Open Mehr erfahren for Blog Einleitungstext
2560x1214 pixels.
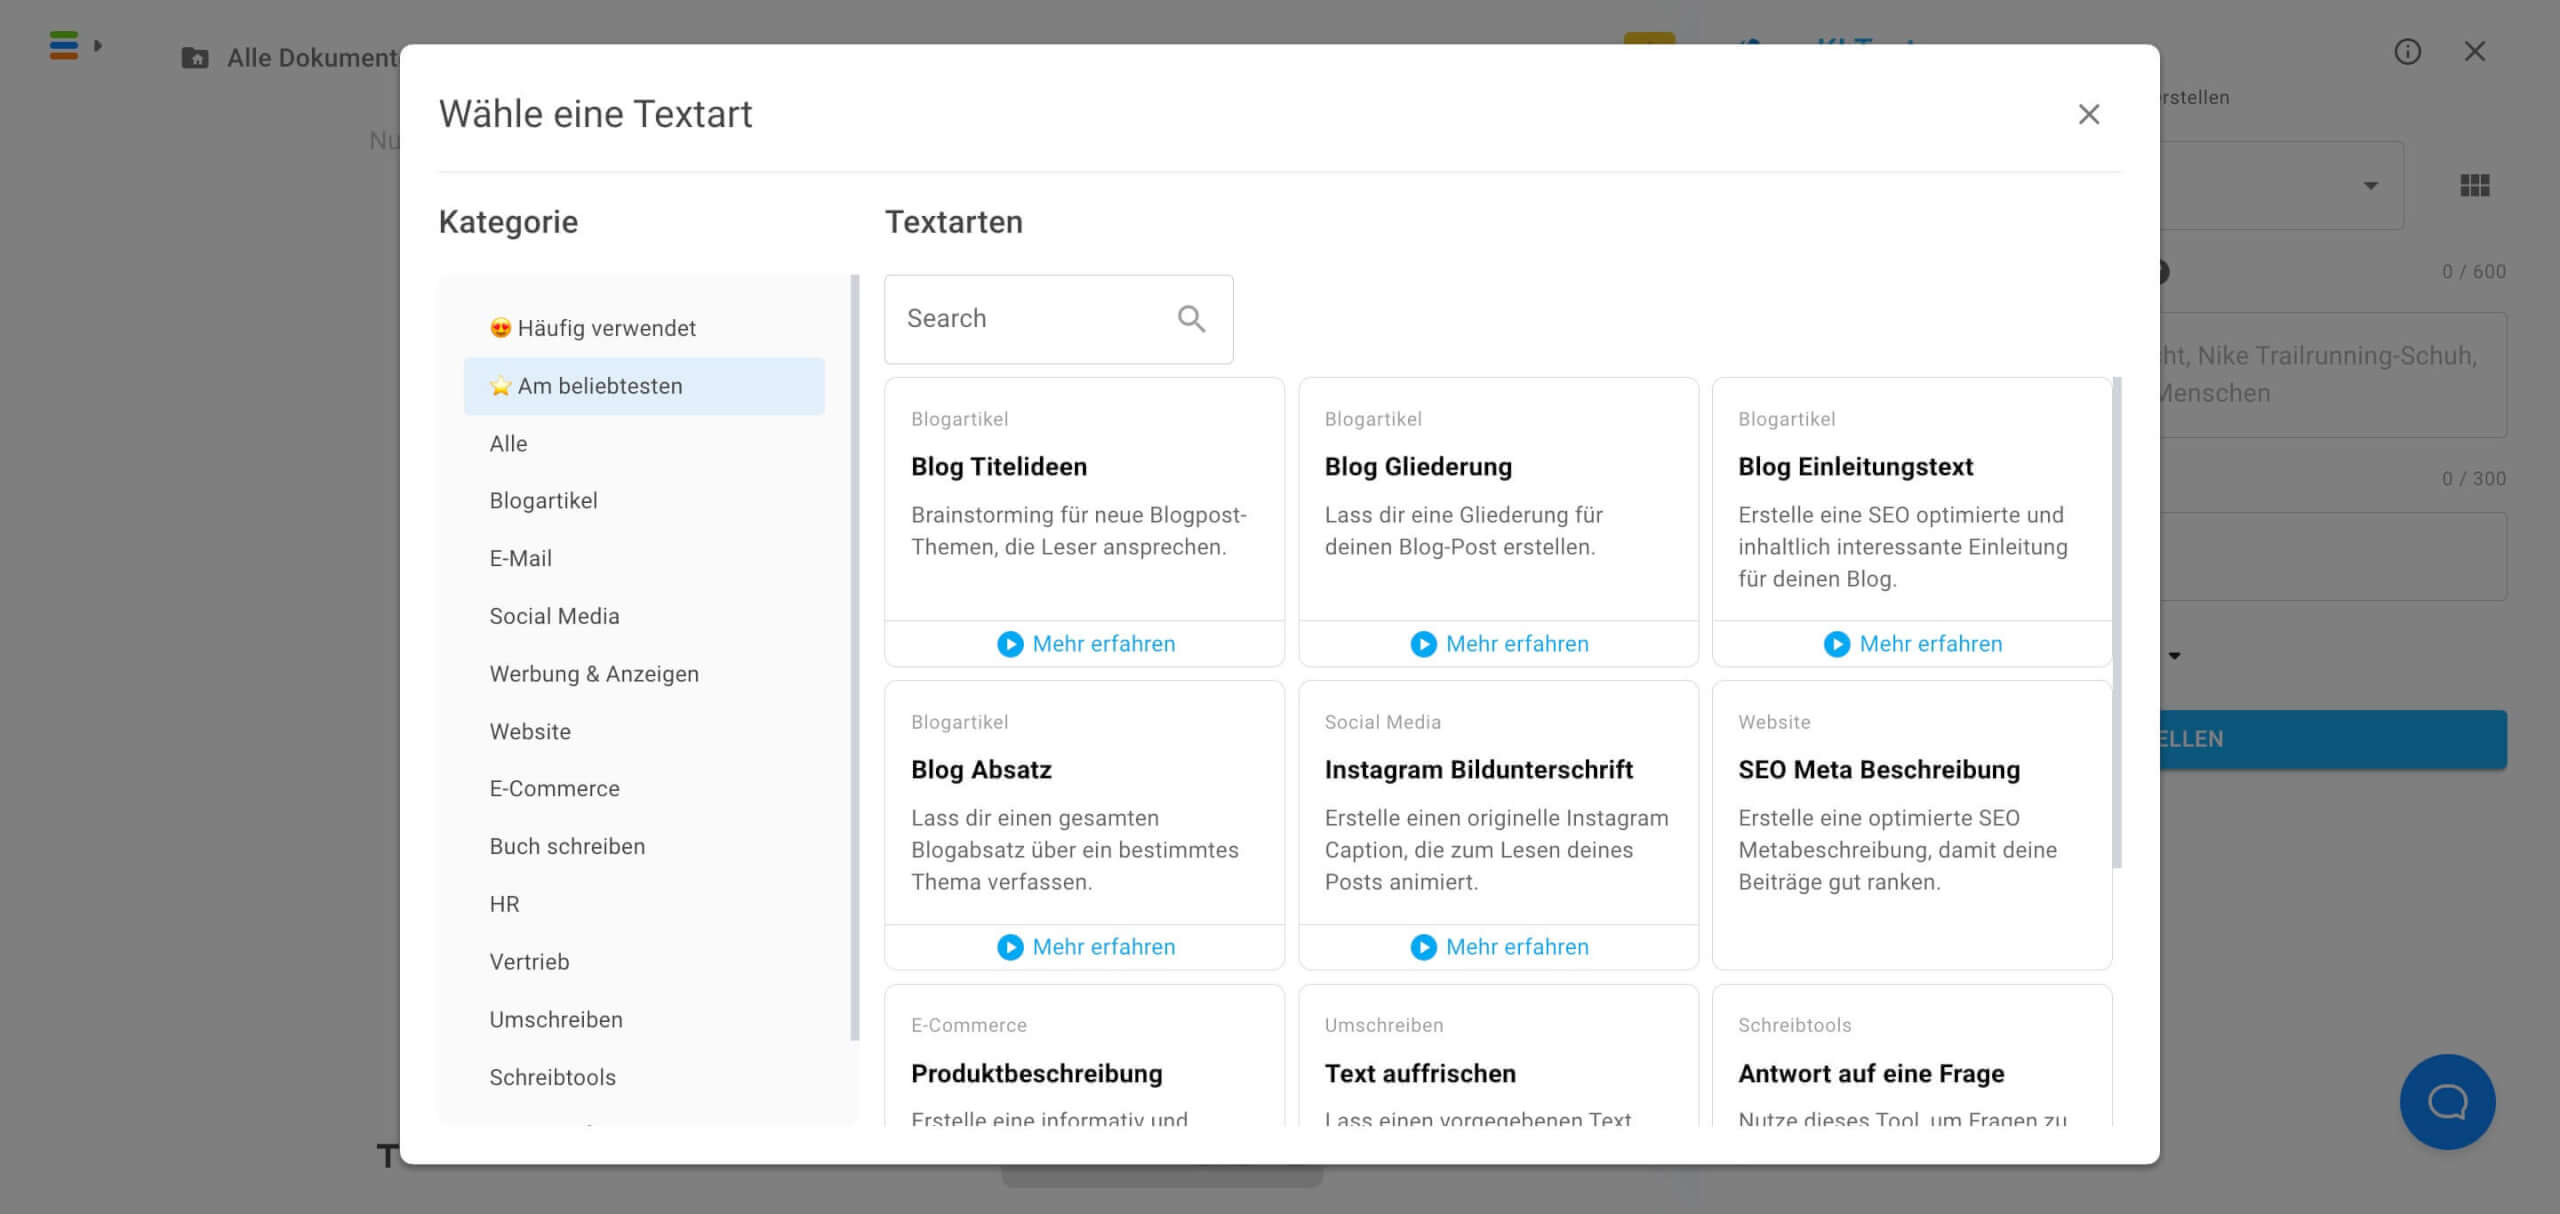(x=1912, y=644)
